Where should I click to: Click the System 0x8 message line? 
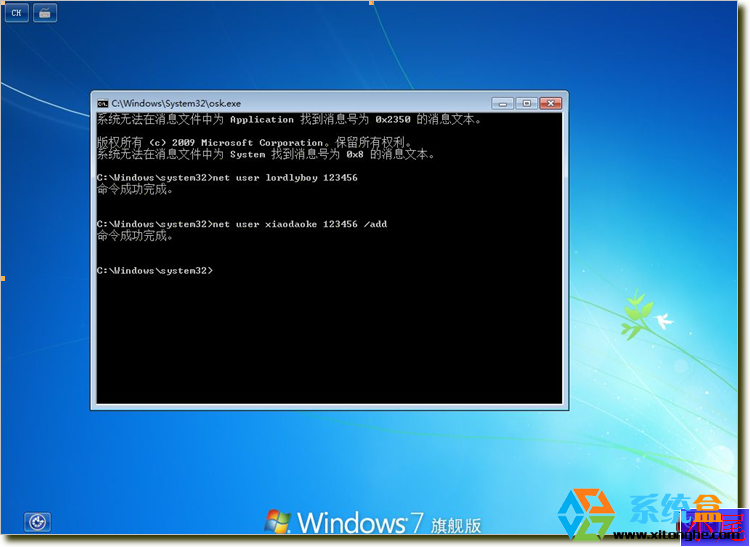point(266,154)
